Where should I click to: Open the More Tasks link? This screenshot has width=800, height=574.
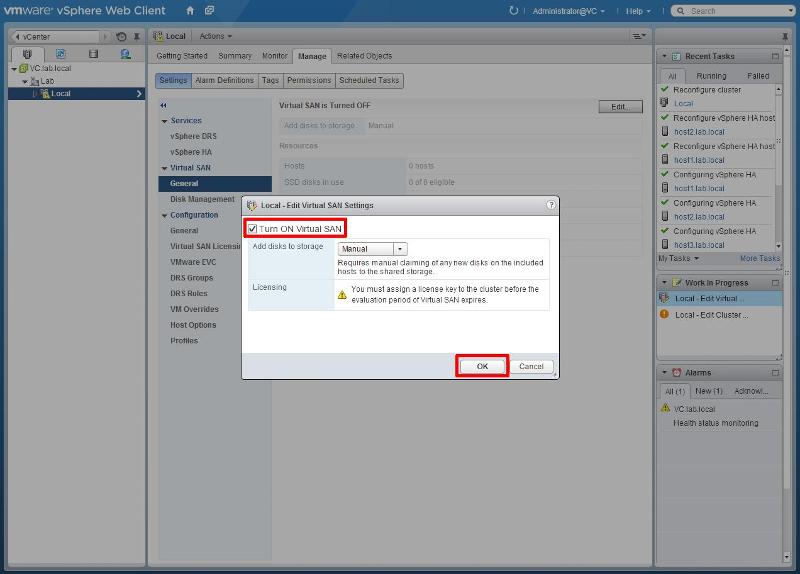(x=760, y=259)
